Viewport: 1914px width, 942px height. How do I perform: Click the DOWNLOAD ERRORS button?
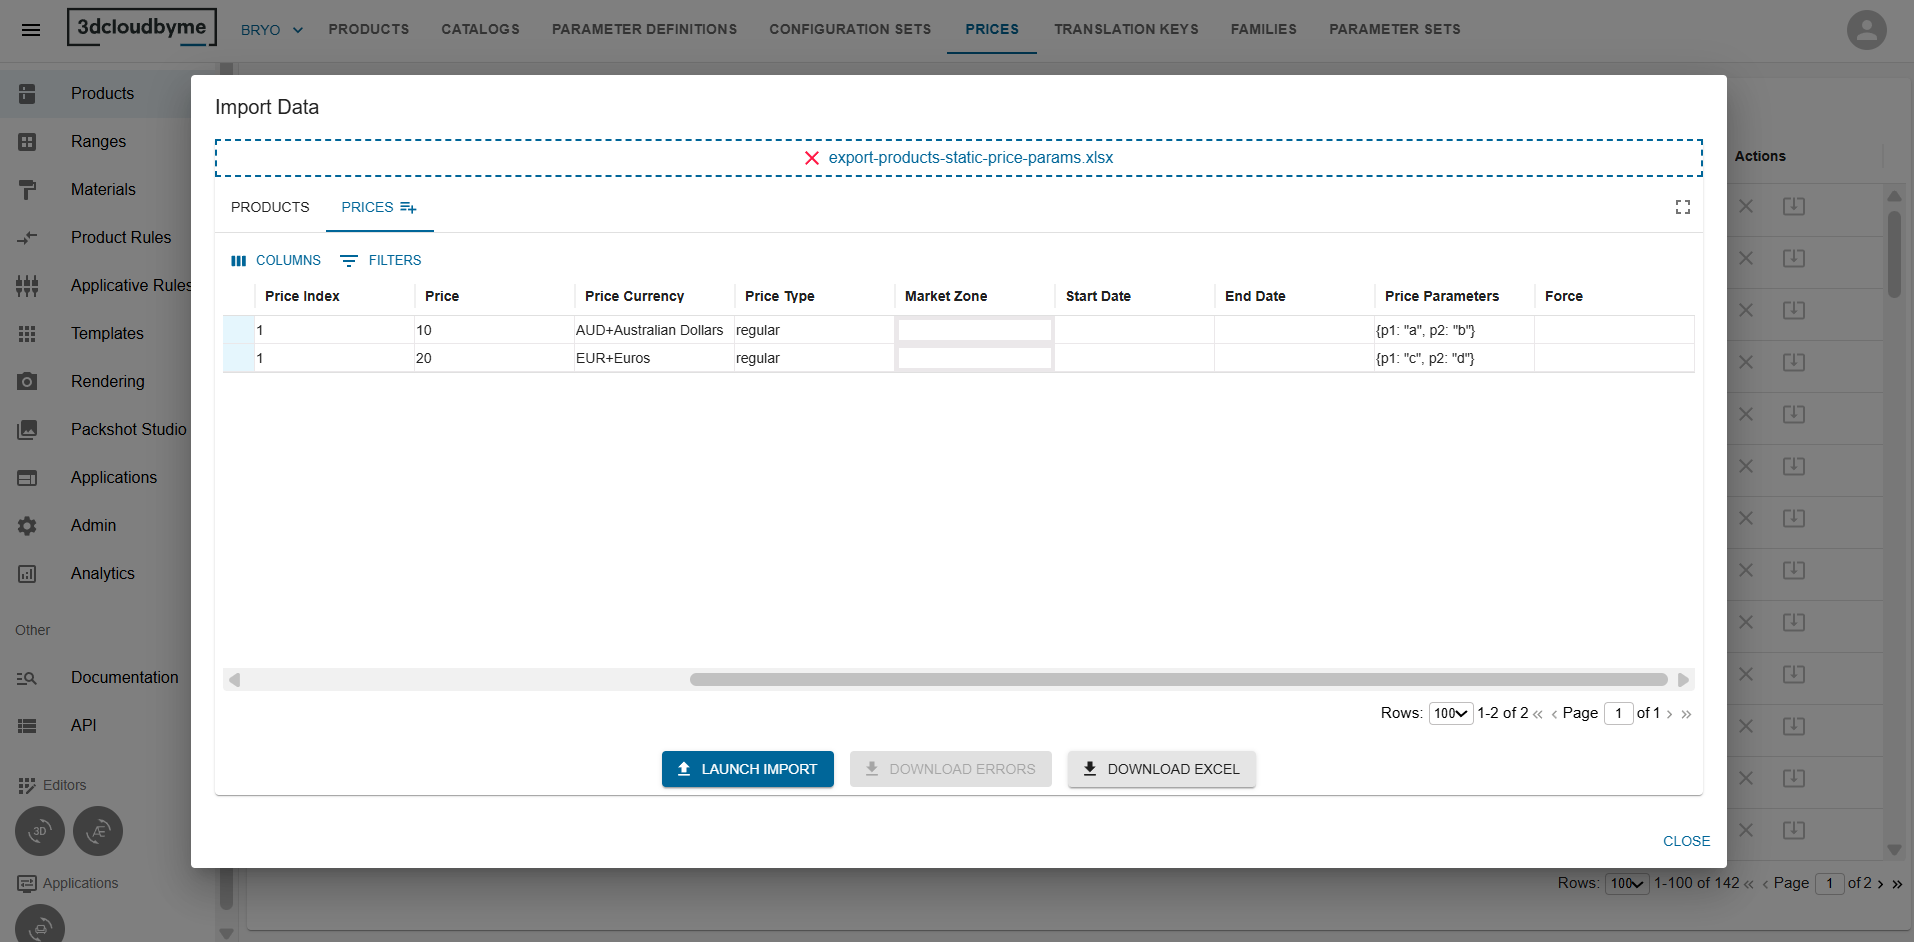pyautogui.click(x=951, y=769)
